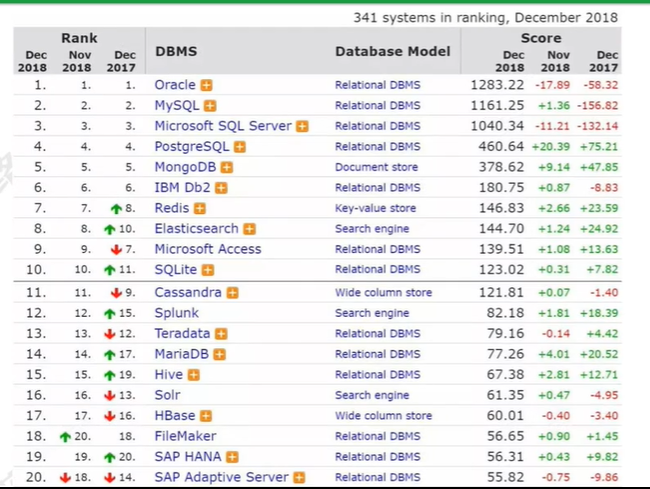650x489 pixels.
Task: Click Relational DBMS in the Oracle row
Action: click(378, 85)
